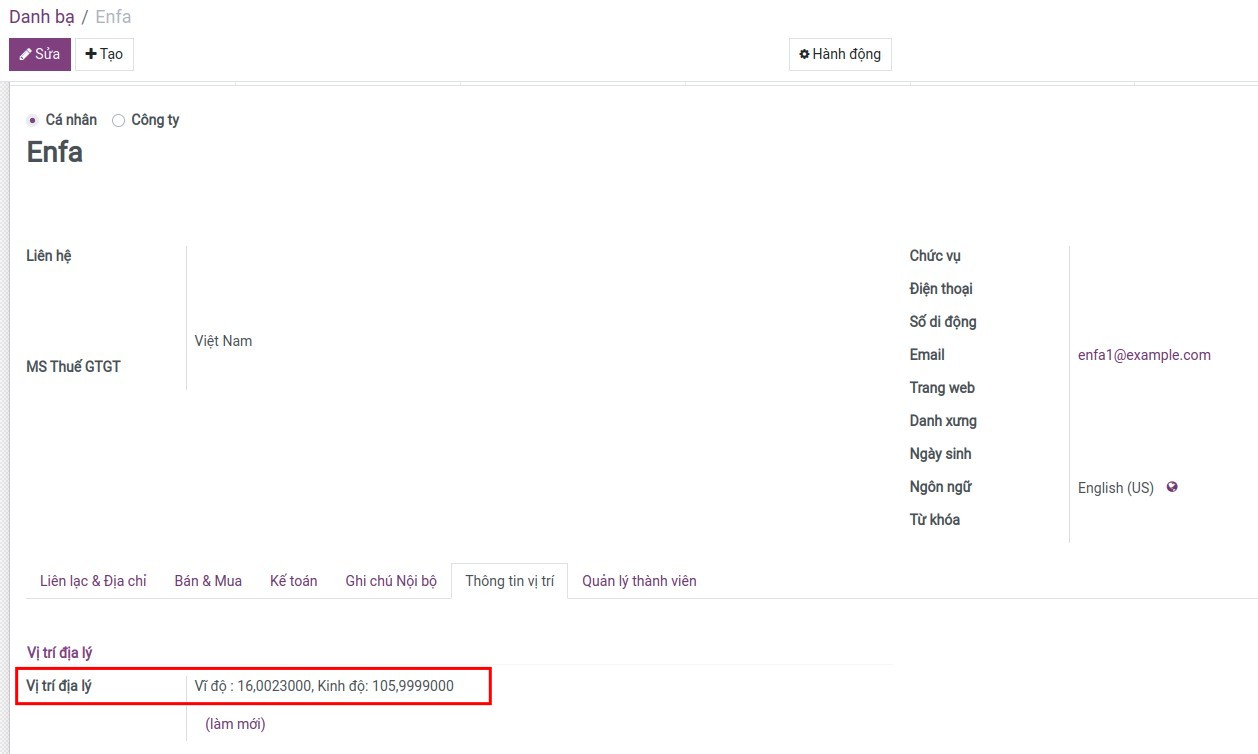Click the Enfa contact name heading
Screen dimensions: 1258x754
click(x=54, y=152)
